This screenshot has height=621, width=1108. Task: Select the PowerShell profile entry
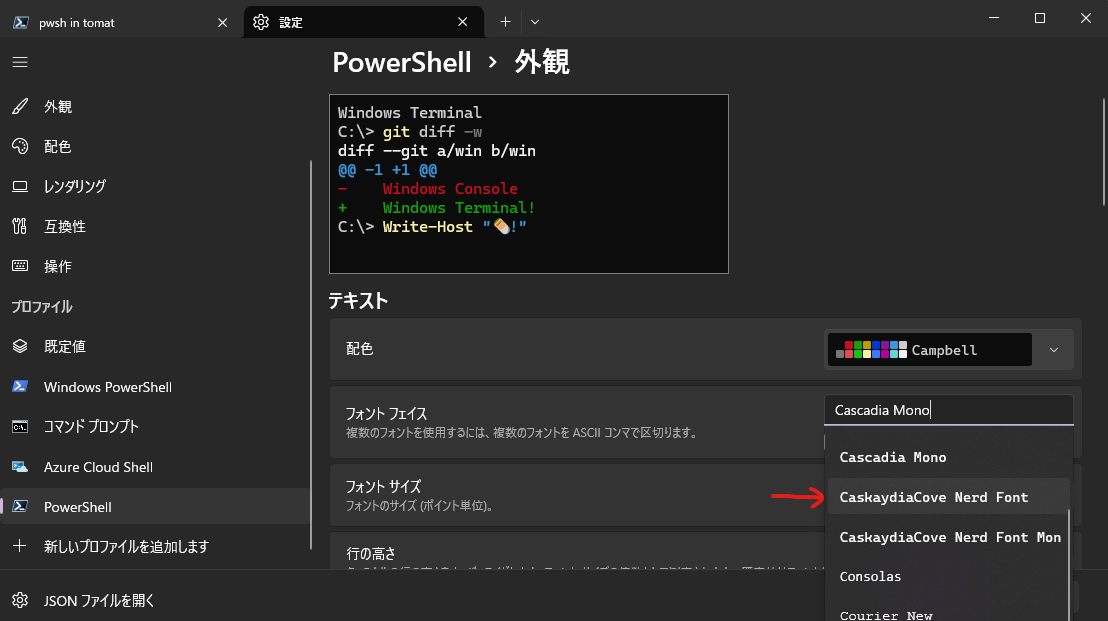(x=155, y=507)
